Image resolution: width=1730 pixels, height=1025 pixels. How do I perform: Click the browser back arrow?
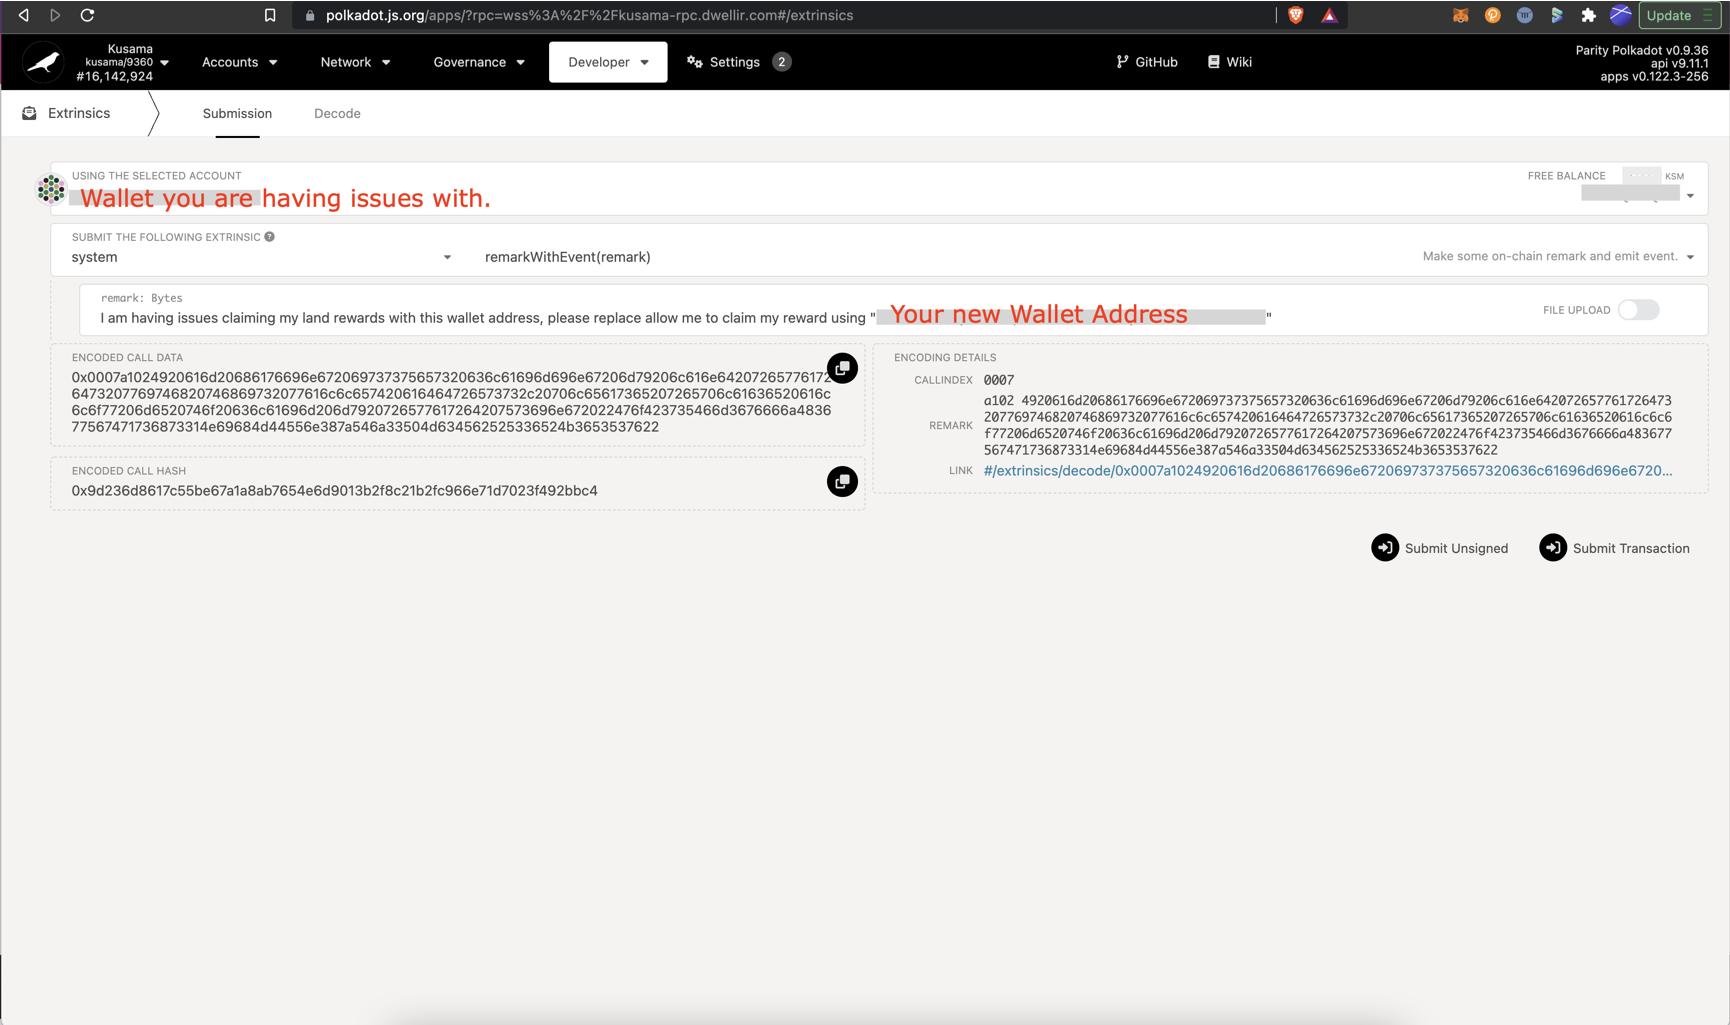click(x=23, y=15)
